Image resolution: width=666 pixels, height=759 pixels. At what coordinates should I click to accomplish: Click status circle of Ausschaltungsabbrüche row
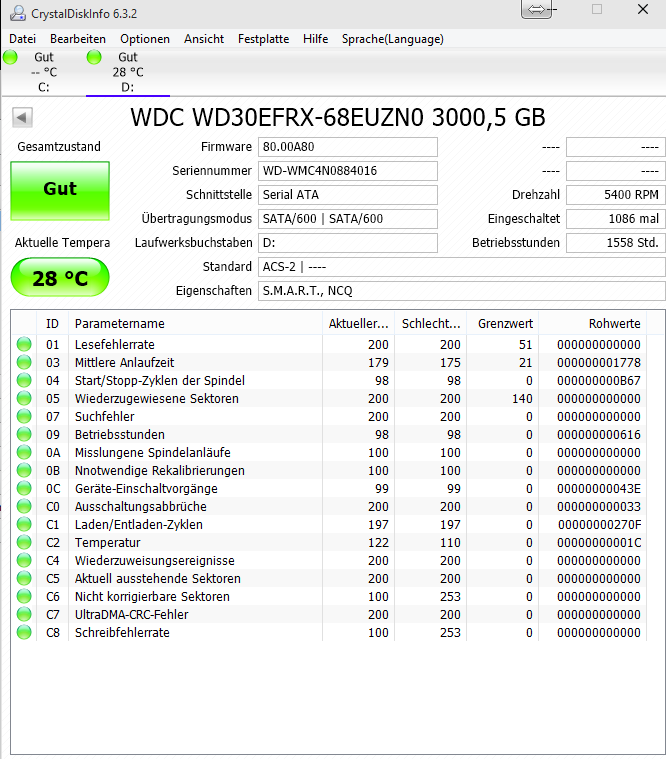(24, 506)
